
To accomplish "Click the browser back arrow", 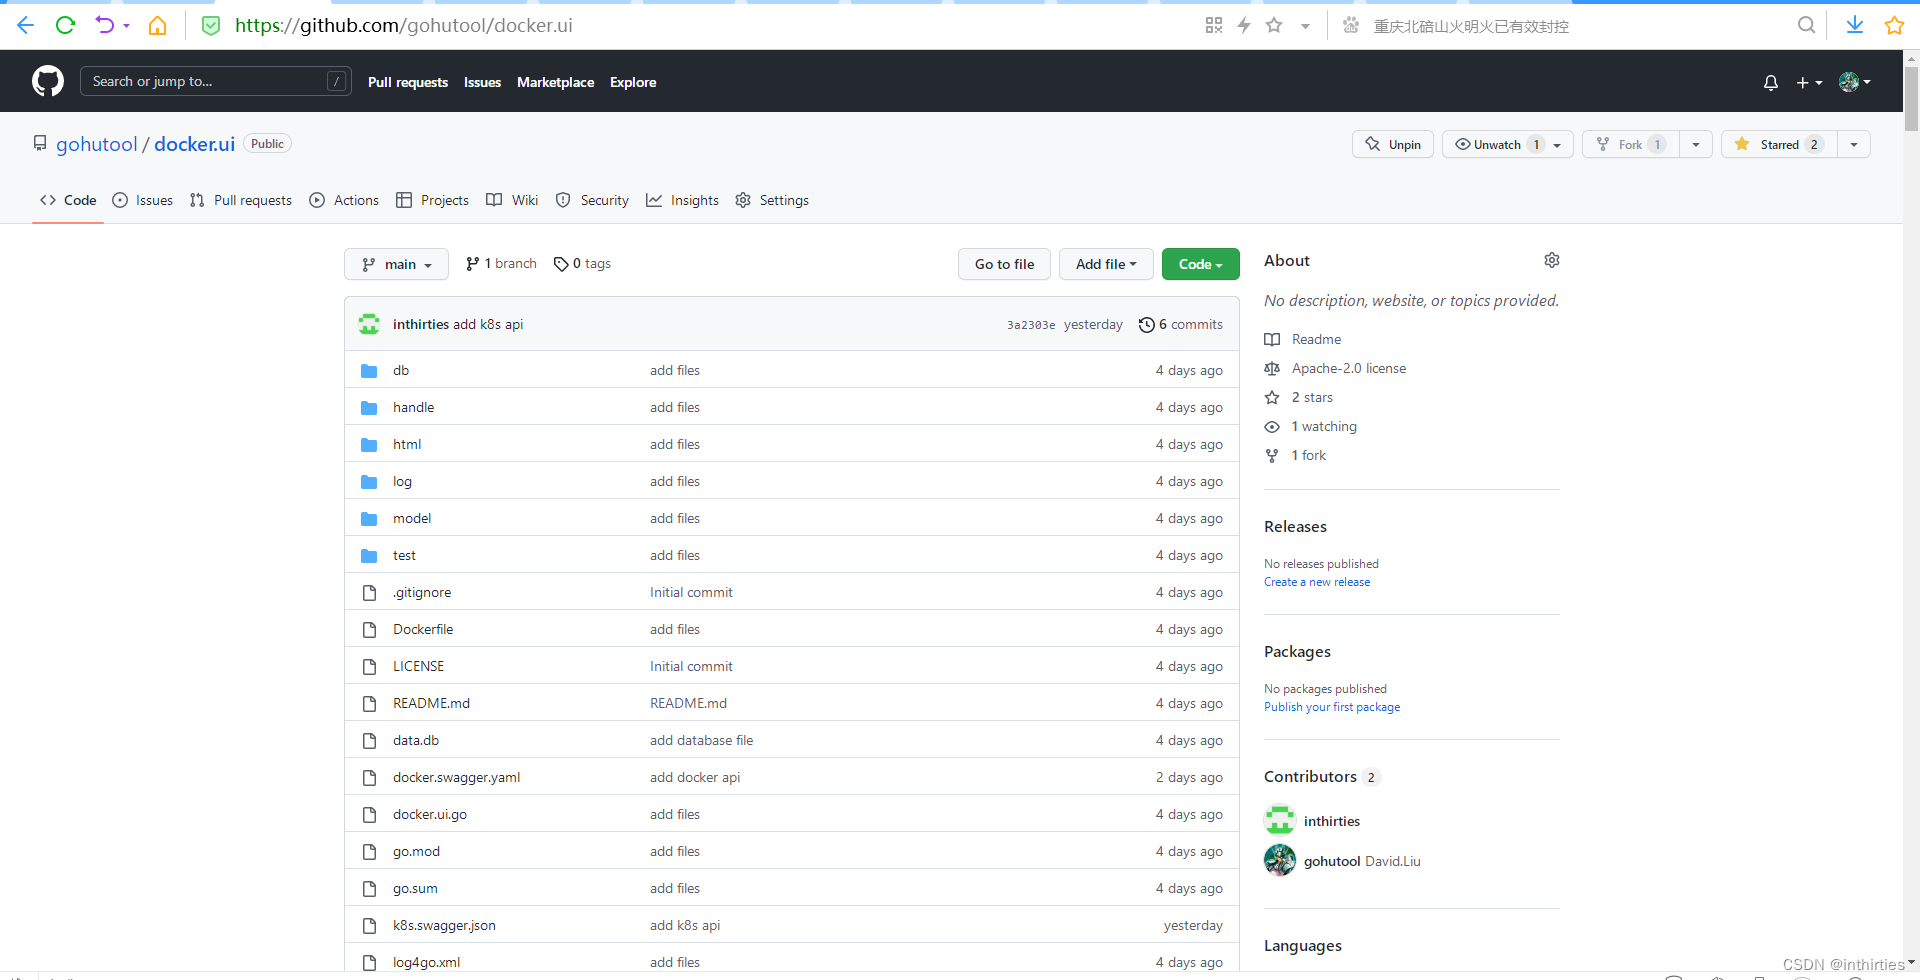I will 25,25.
